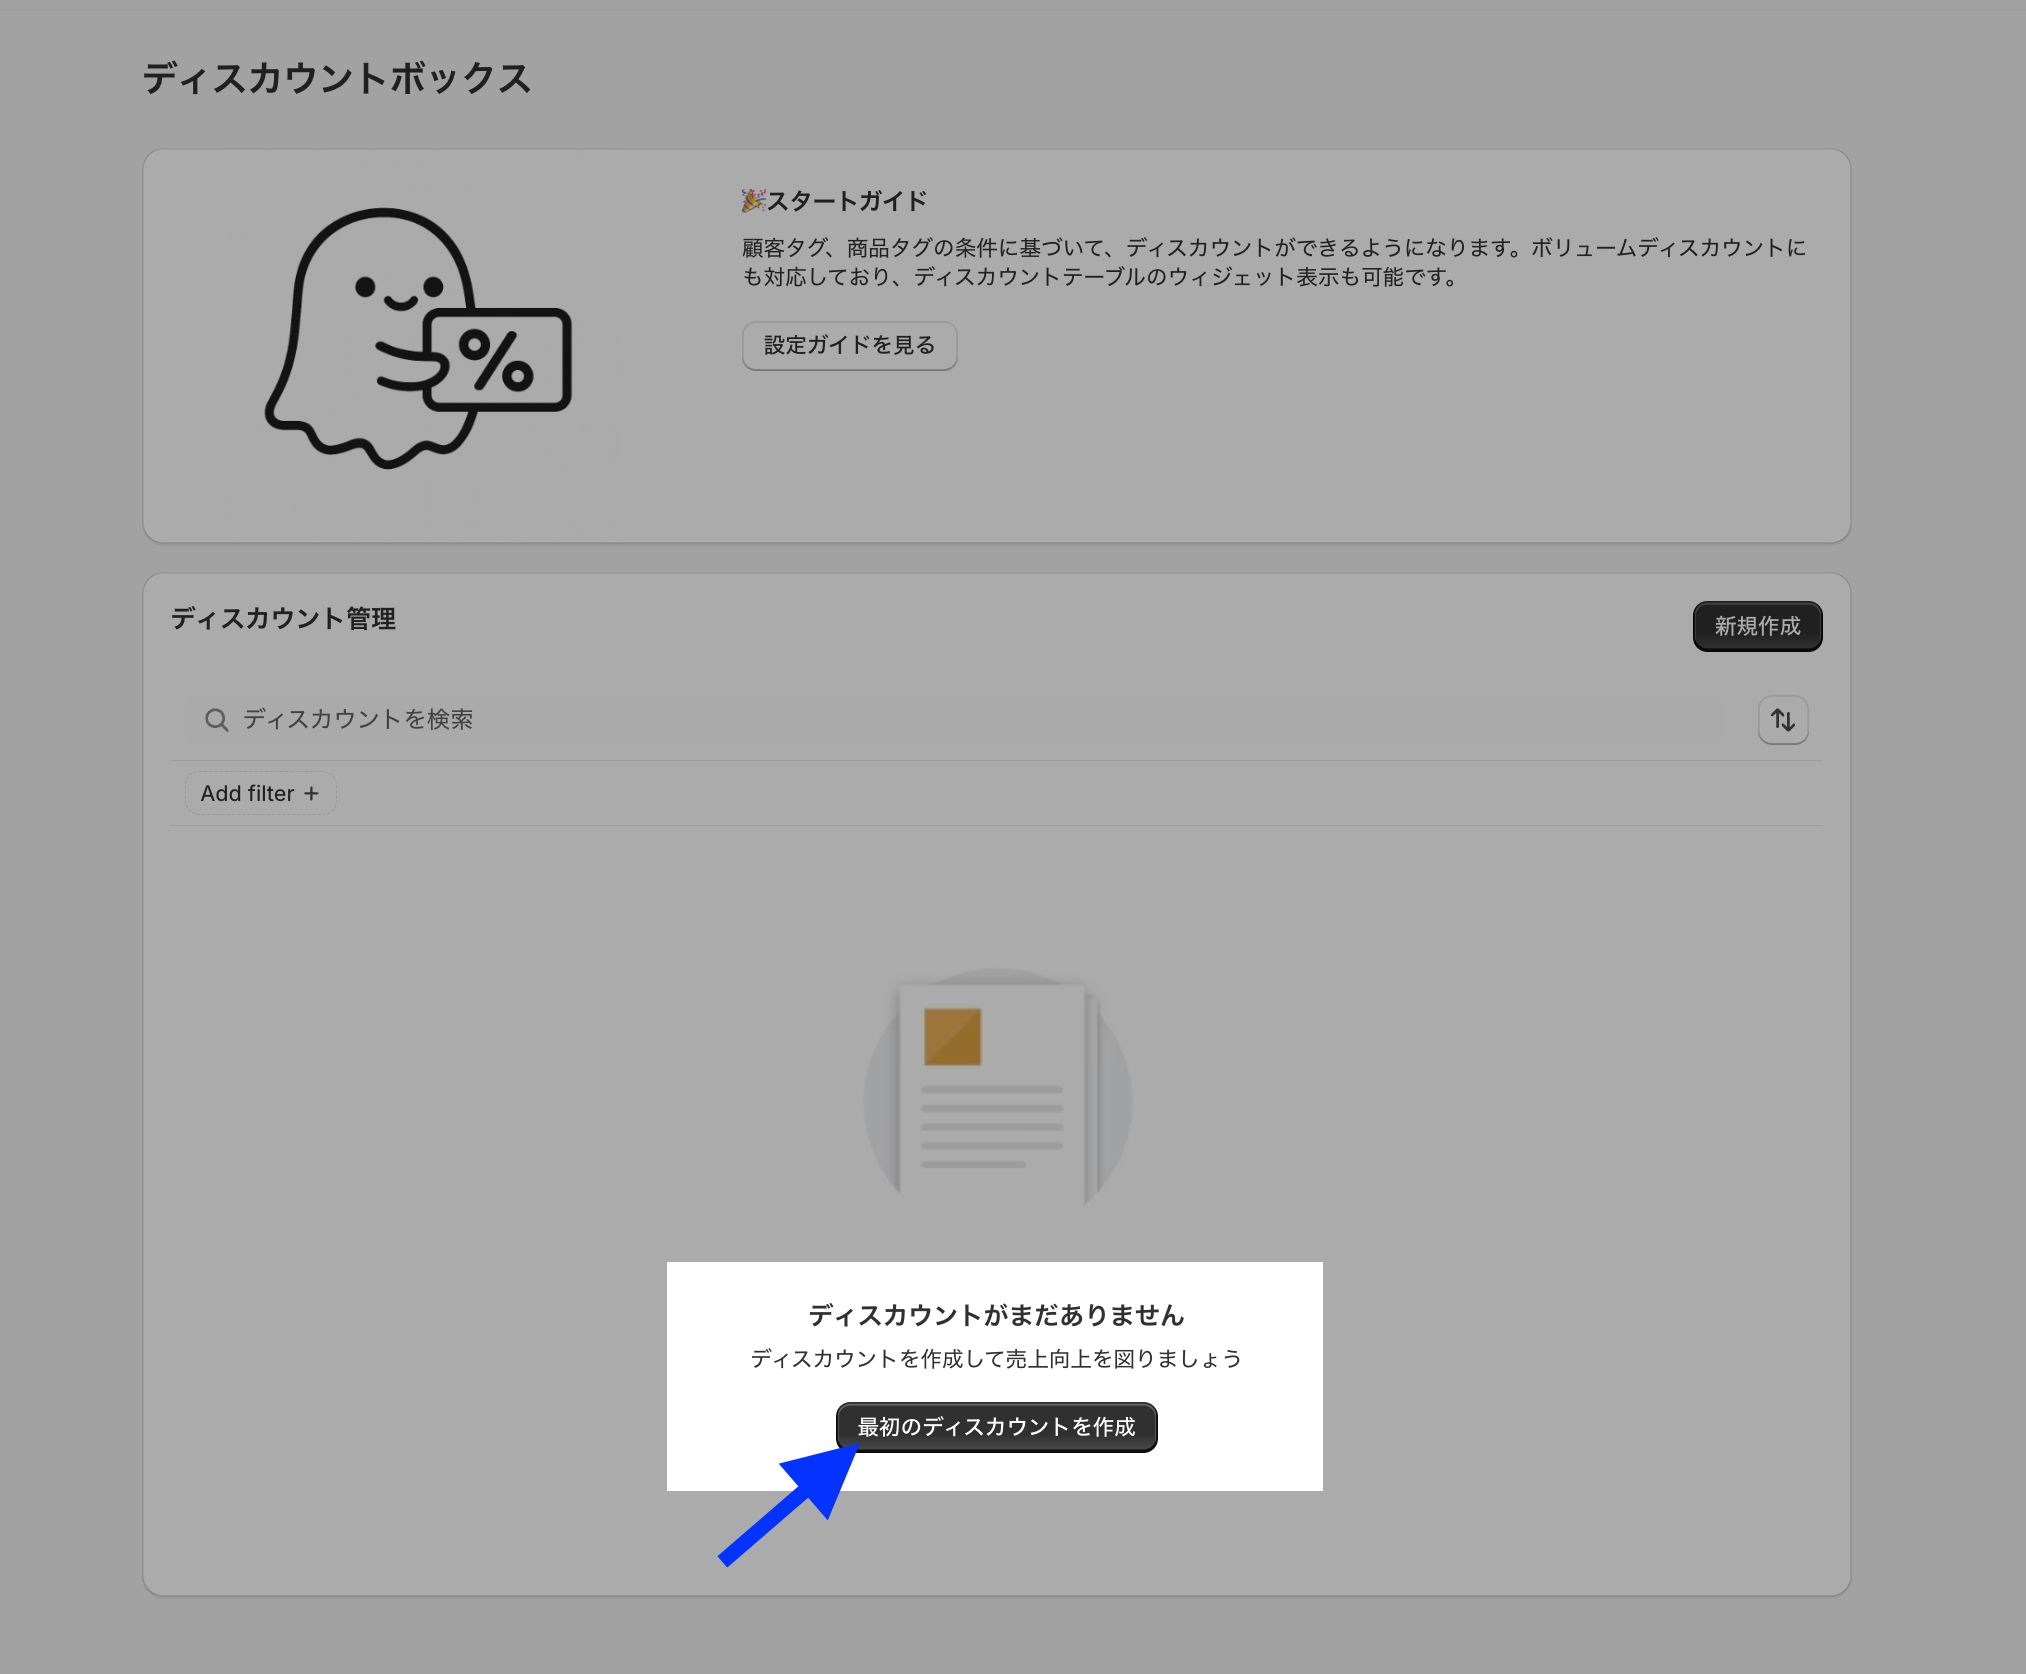The height and width of the screenshot is (1674, 2026).
Task: Click the orange square in document illustration
Action: tap(952, 1037)
